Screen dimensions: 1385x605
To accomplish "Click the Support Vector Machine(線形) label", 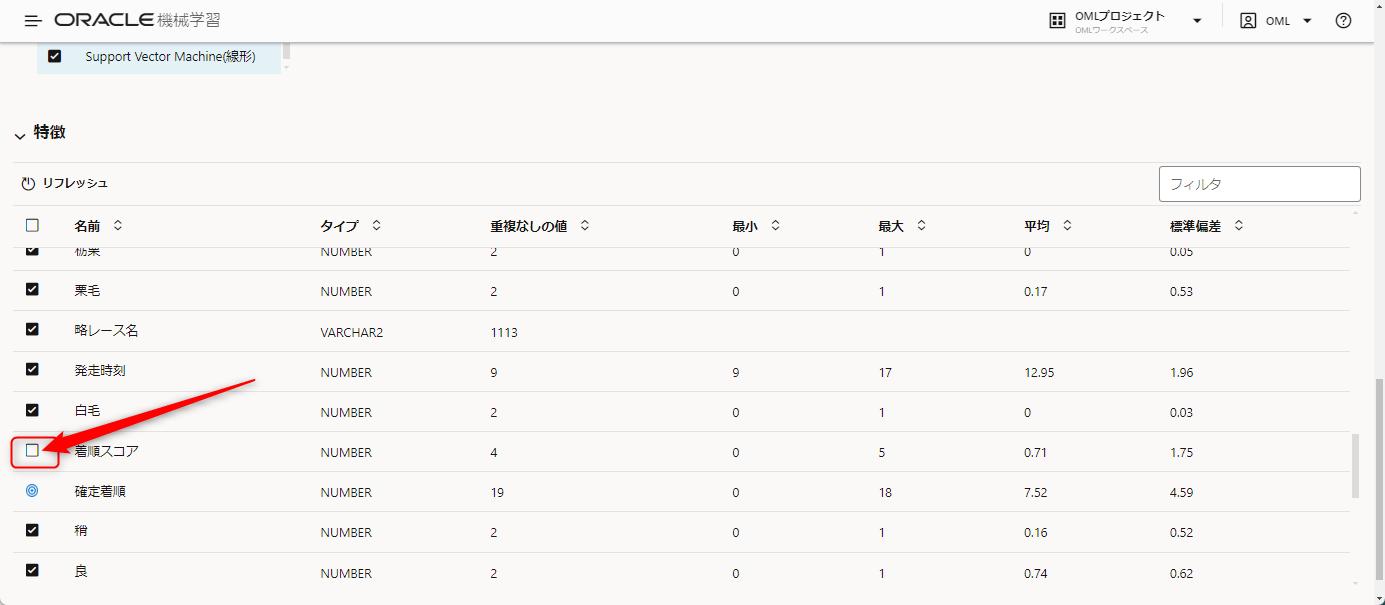I will (170, 57).
